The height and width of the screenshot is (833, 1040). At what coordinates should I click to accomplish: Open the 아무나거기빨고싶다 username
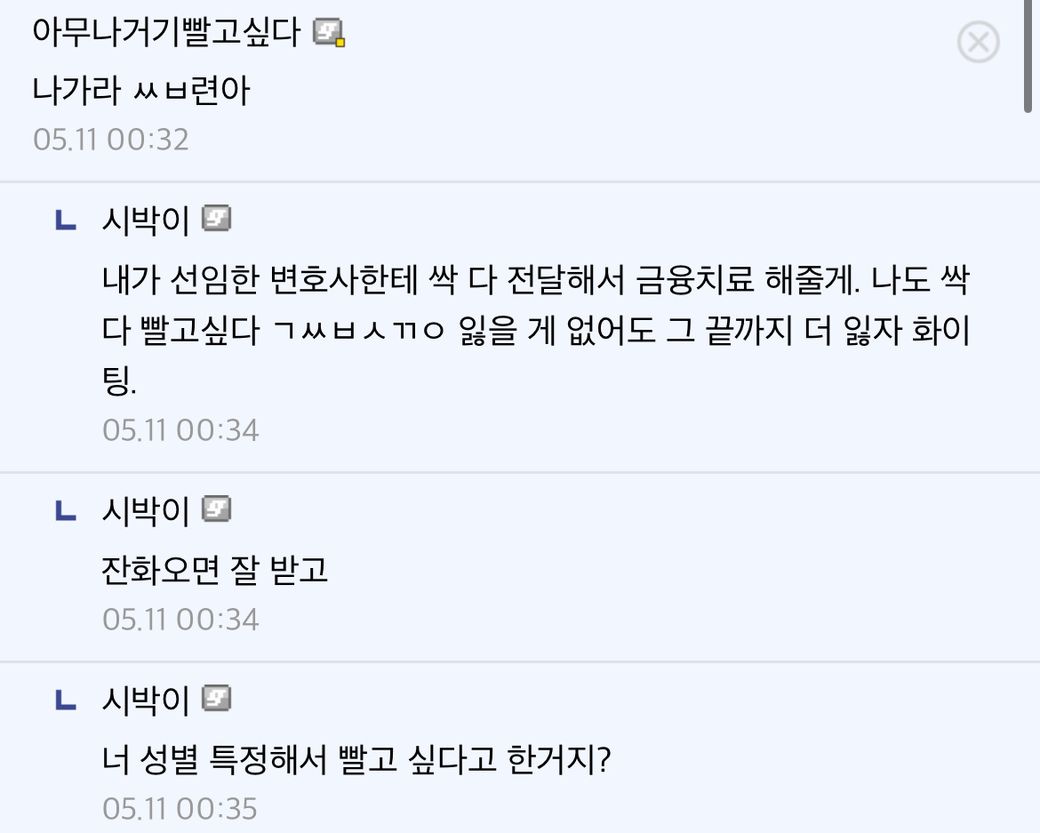166,33
